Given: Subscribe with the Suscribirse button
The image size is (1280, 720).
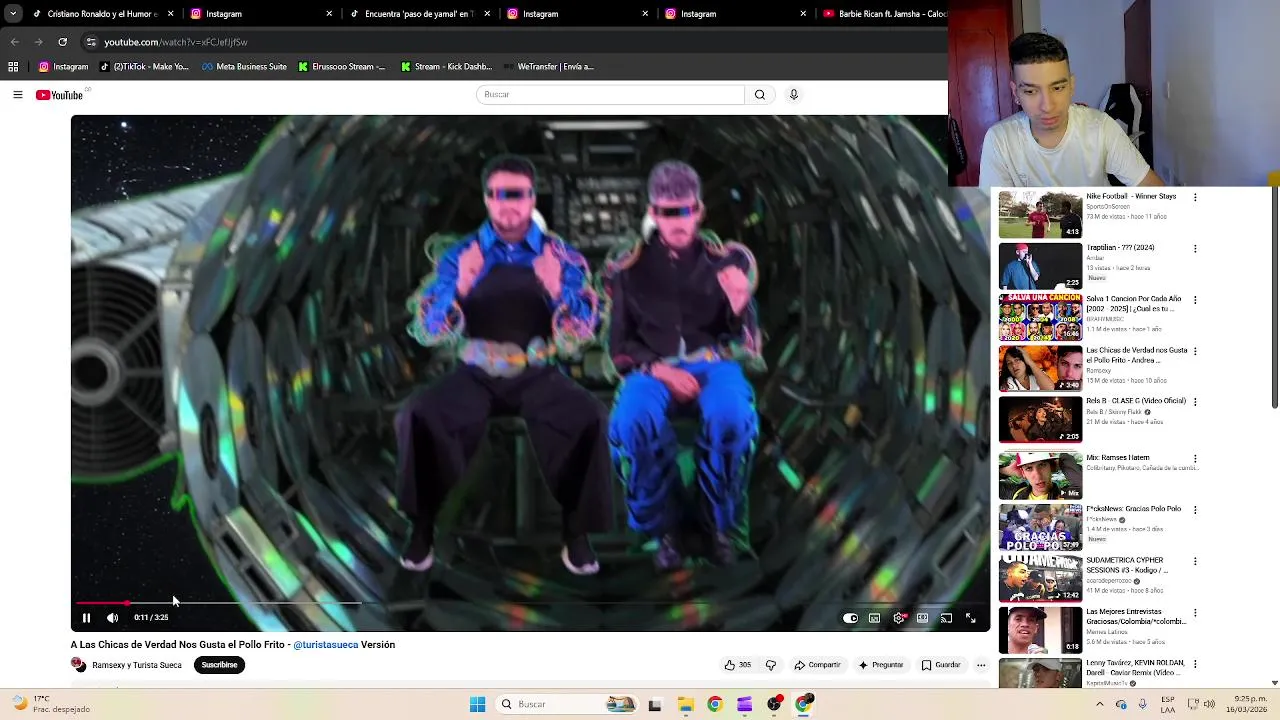Looking at the screenshot, I should 219,665.
